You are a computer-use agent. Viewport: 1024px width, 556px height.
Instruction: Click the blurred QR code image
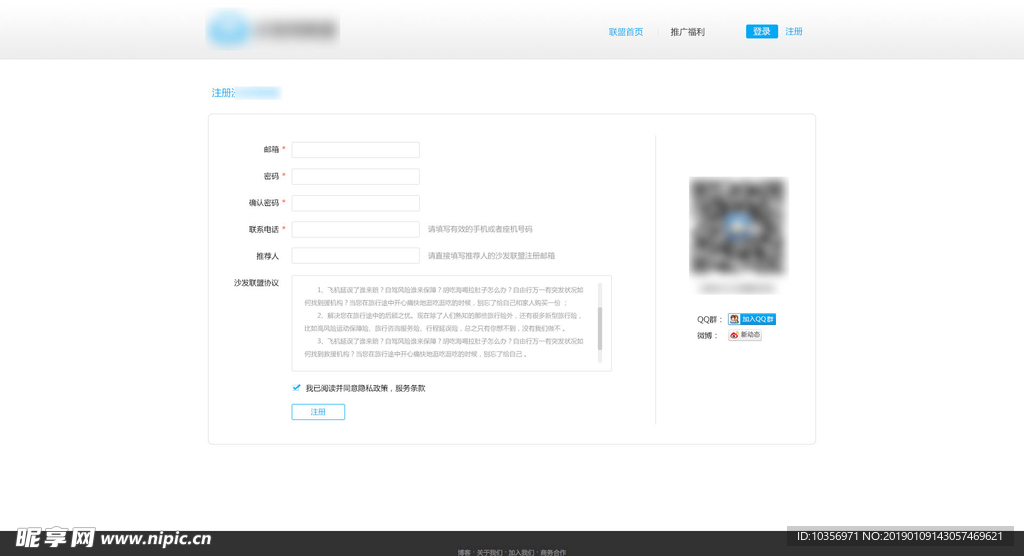[738, 227]
